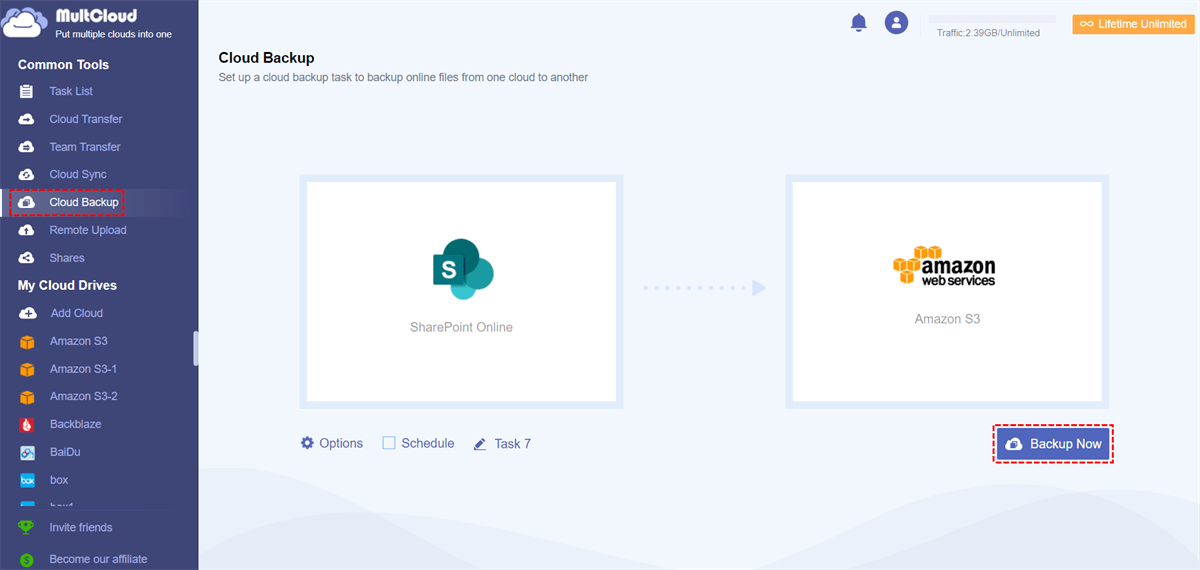
Task: Click the Options gear icon
Action: (307, 443)
